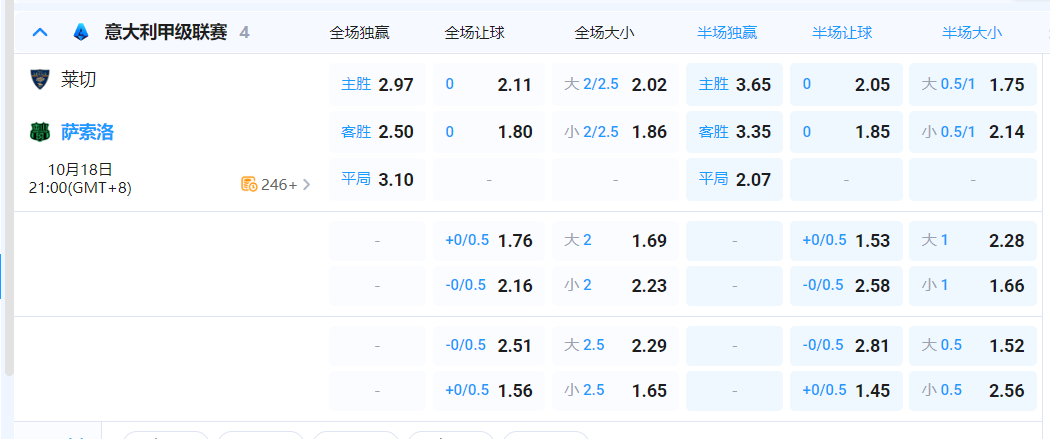
Task: Pick 平局 3.10 full-time draw odds
Action: (x=377, y=180)
